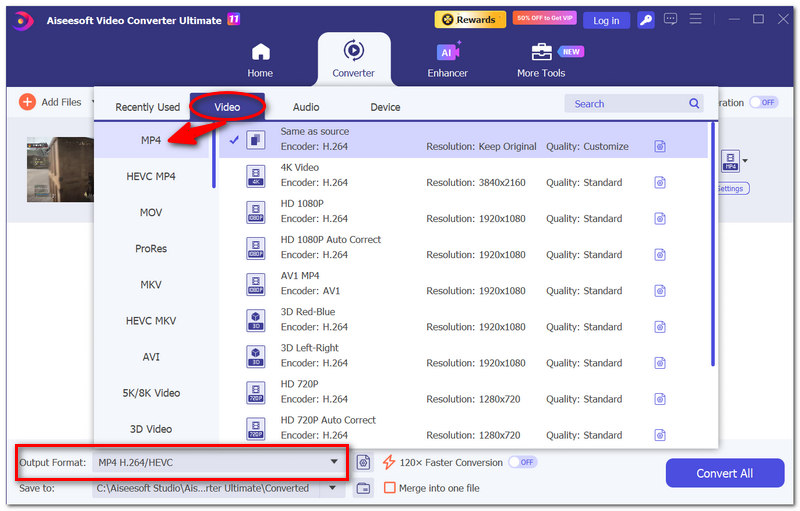Switch to the Device format tab
800x511 pixels.
point(385,107)
